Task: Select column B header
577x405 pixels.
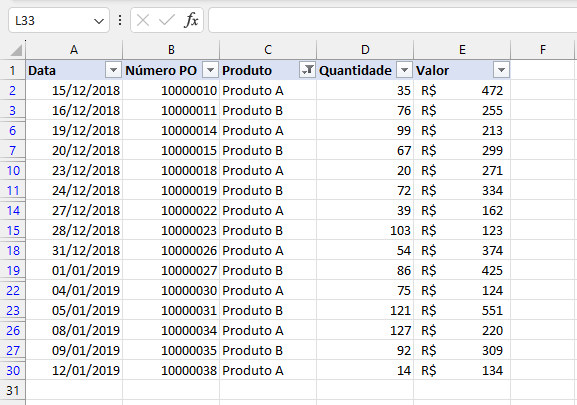Action: coord(171,50)
